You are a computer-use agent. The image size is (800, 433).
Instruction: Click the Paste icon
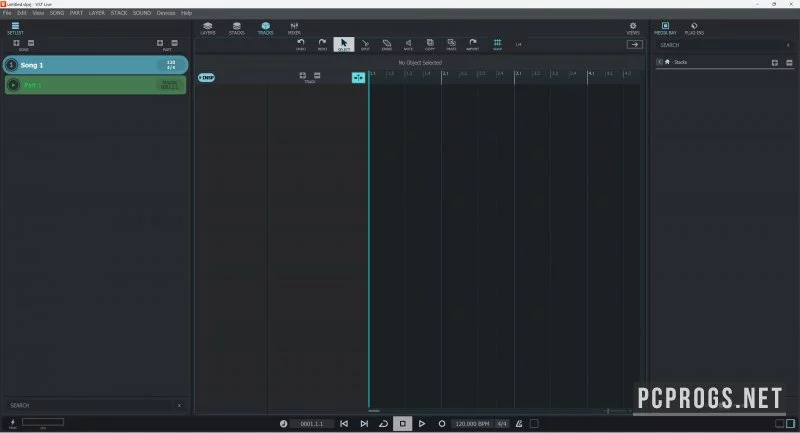[x=452, y=44]
